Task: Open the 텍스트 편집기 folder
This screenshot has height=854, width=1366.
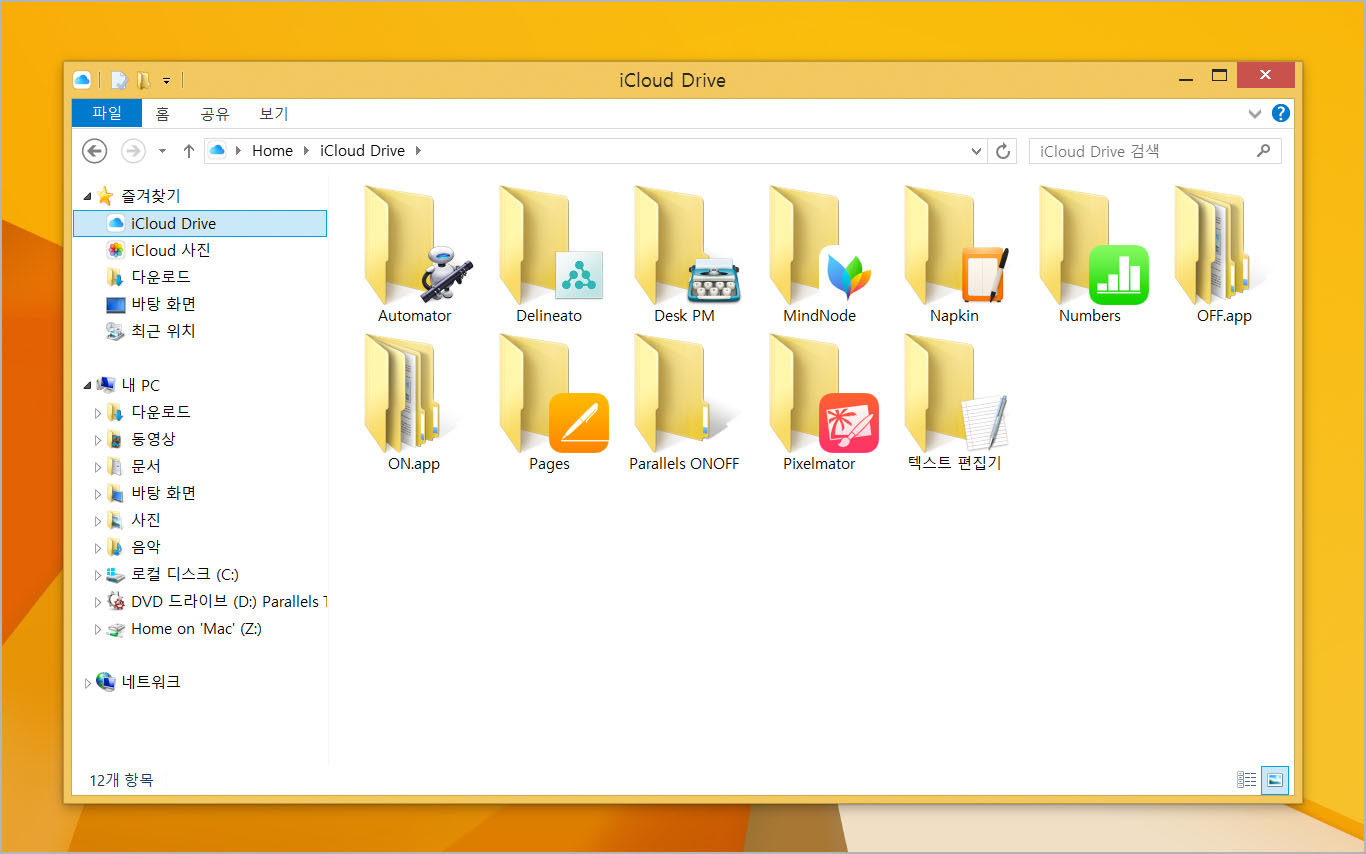Action: [954, 402]
